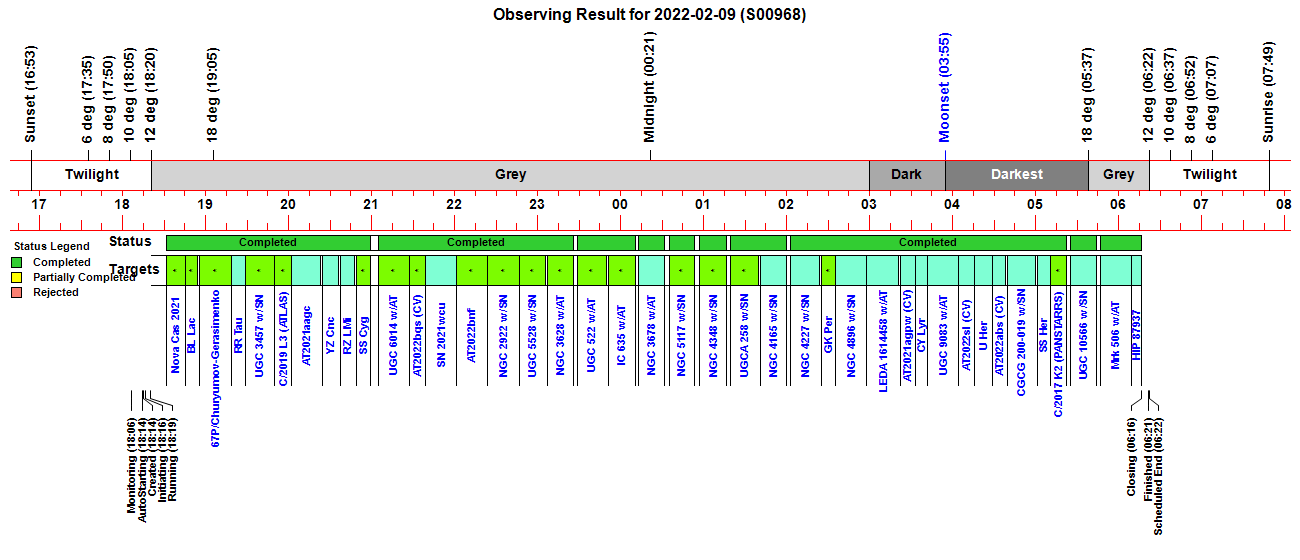This screenshot has height=560, width=1300.
Task: Click the Monitoring (18:06) event label
Action: [131, 467]
